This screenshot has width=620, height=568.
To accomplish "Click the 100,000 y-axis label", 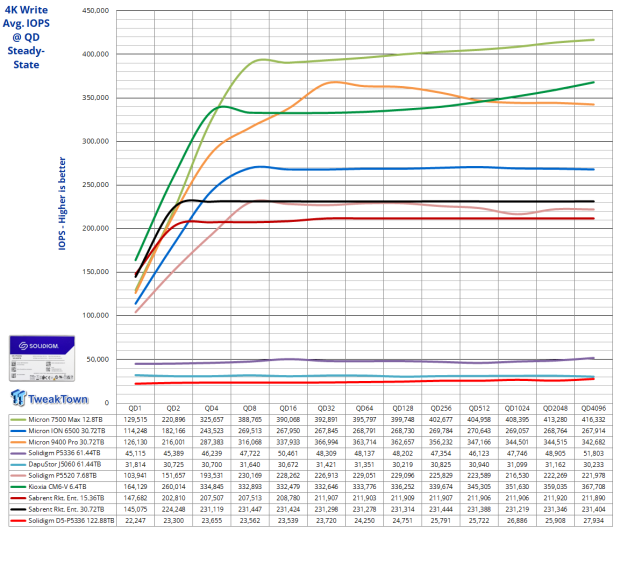I will 96,315.
